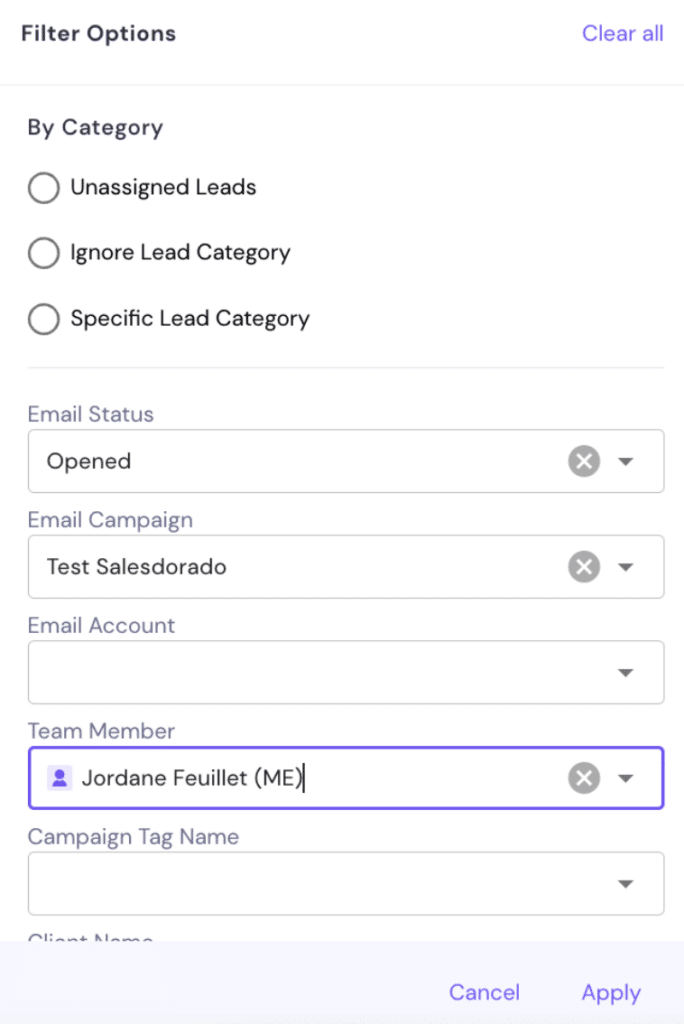Click the avatar icon beside Jordane Feuillet
The image size is (684, 1024).
pyautogui.click(x=59, y=778)
